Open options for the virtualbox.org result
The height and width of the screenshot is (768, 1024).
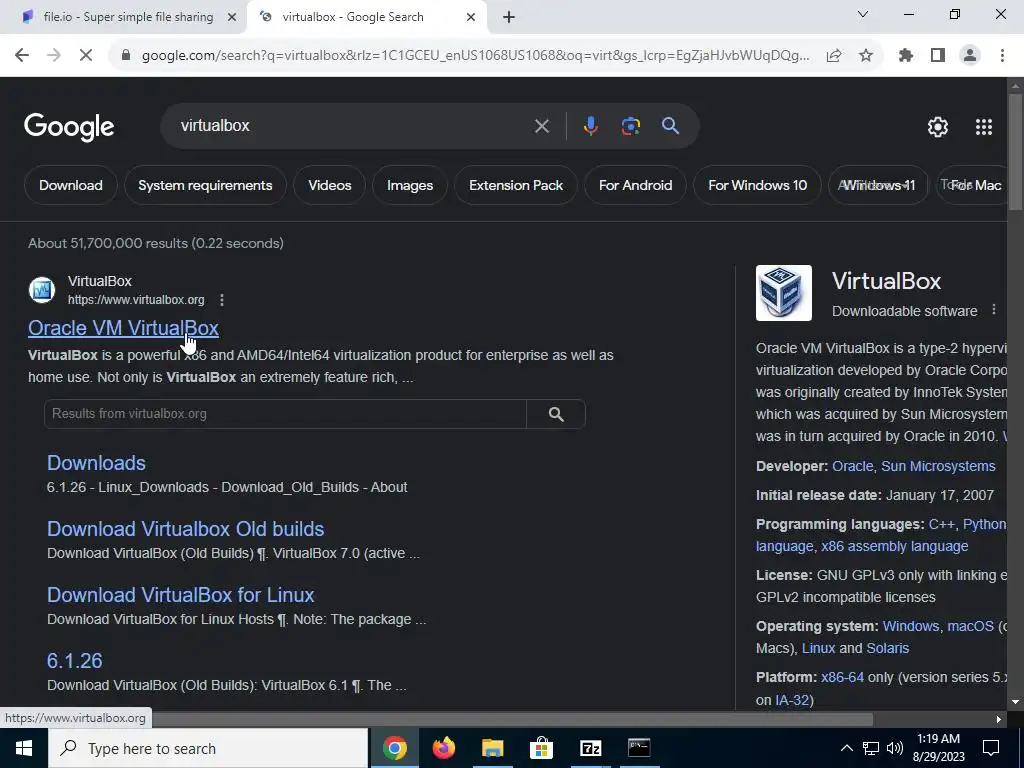pyautogui.click(x=222, y=300)
